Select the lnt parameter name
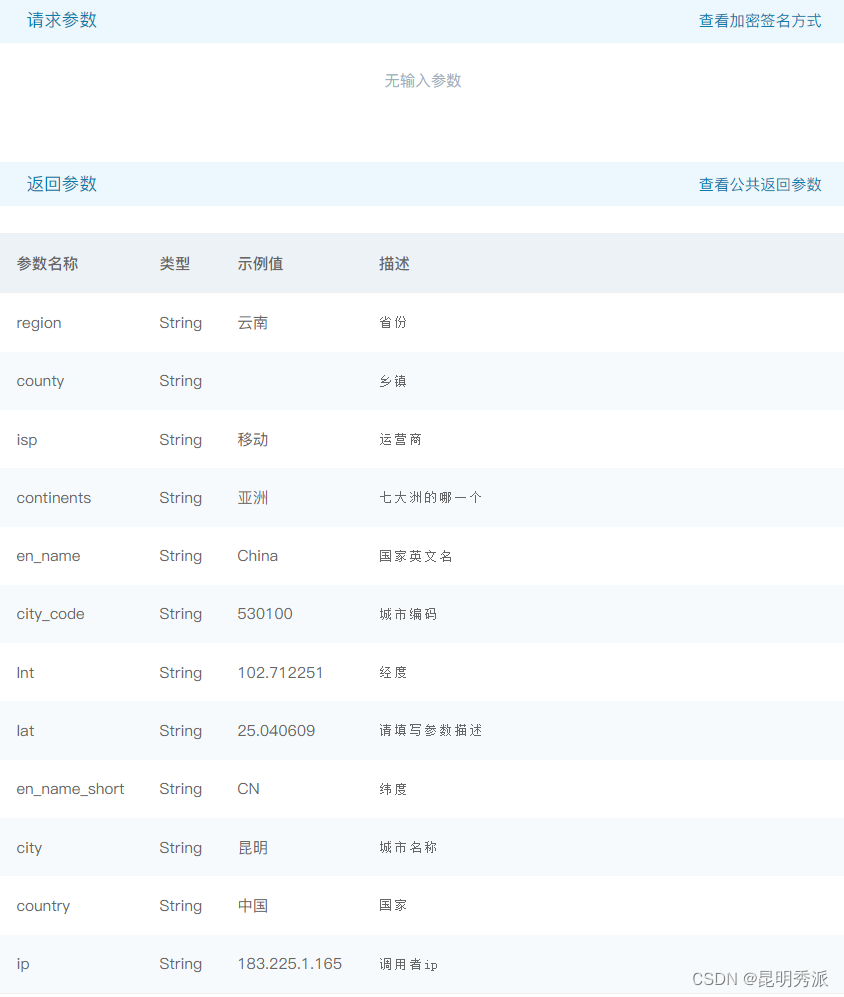844x997 pixels. [25, 673]
